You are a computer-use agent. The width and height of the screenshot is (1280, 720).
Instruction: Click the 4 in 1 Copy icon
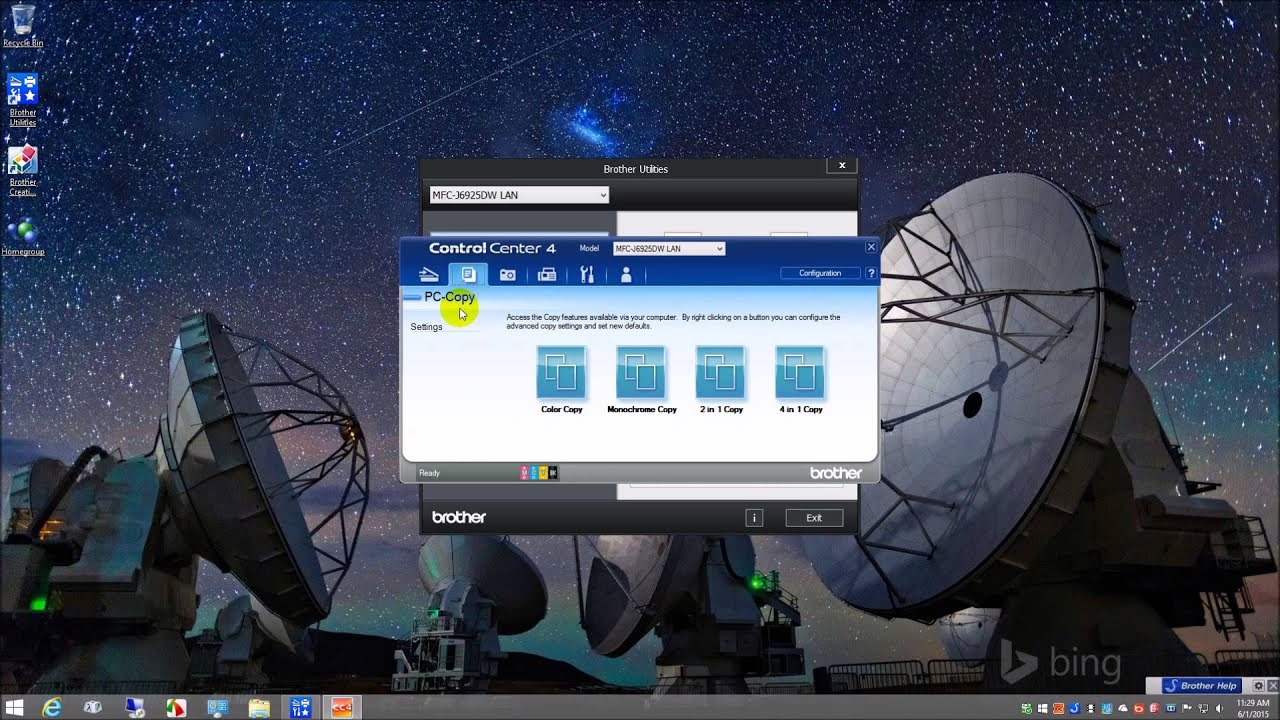[x=800, y=372]
